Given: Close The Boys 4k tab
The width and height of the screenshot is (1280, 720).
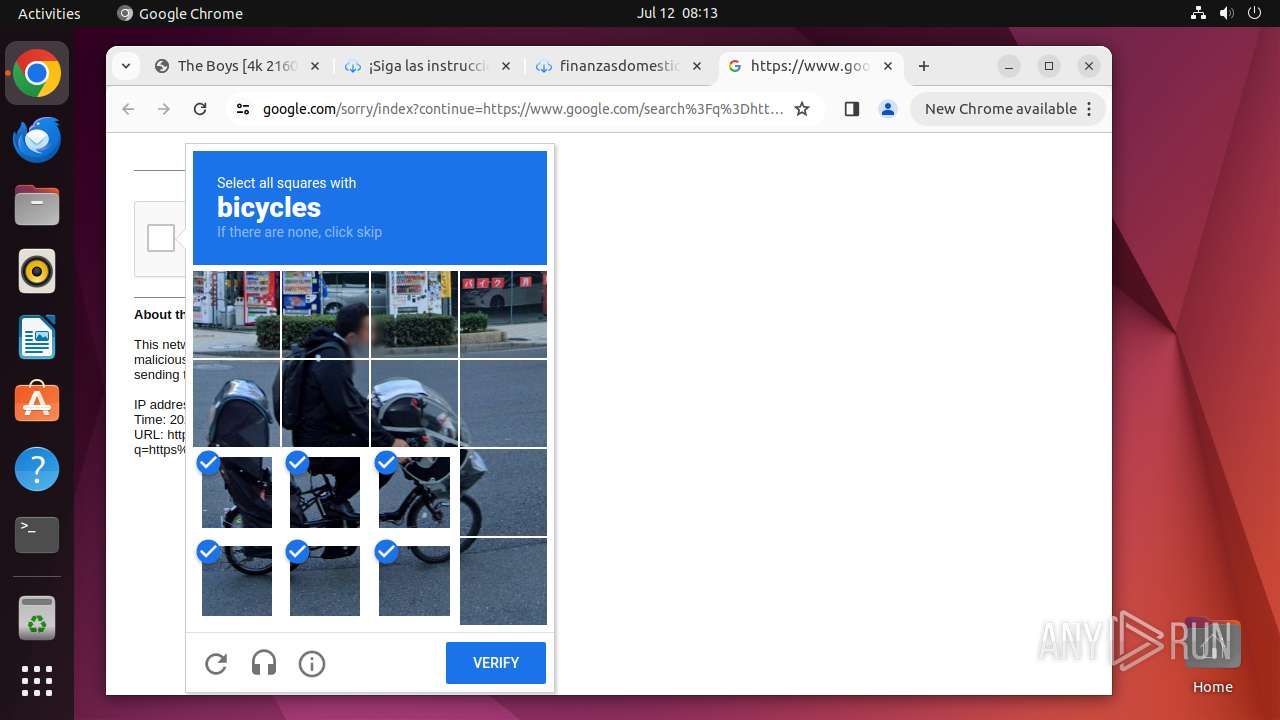Looking at the screenshot, I should tap(315, 66).
